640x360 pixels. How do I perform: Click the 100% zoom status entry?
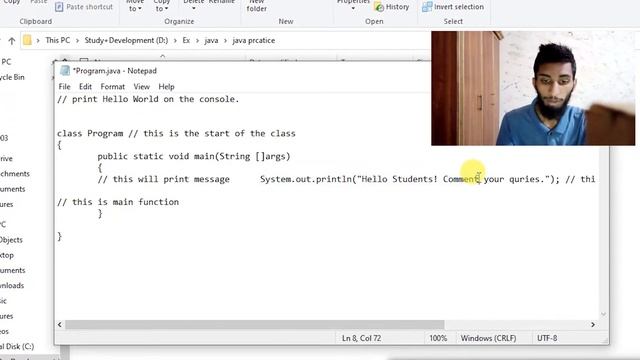(x=438, y=338)
